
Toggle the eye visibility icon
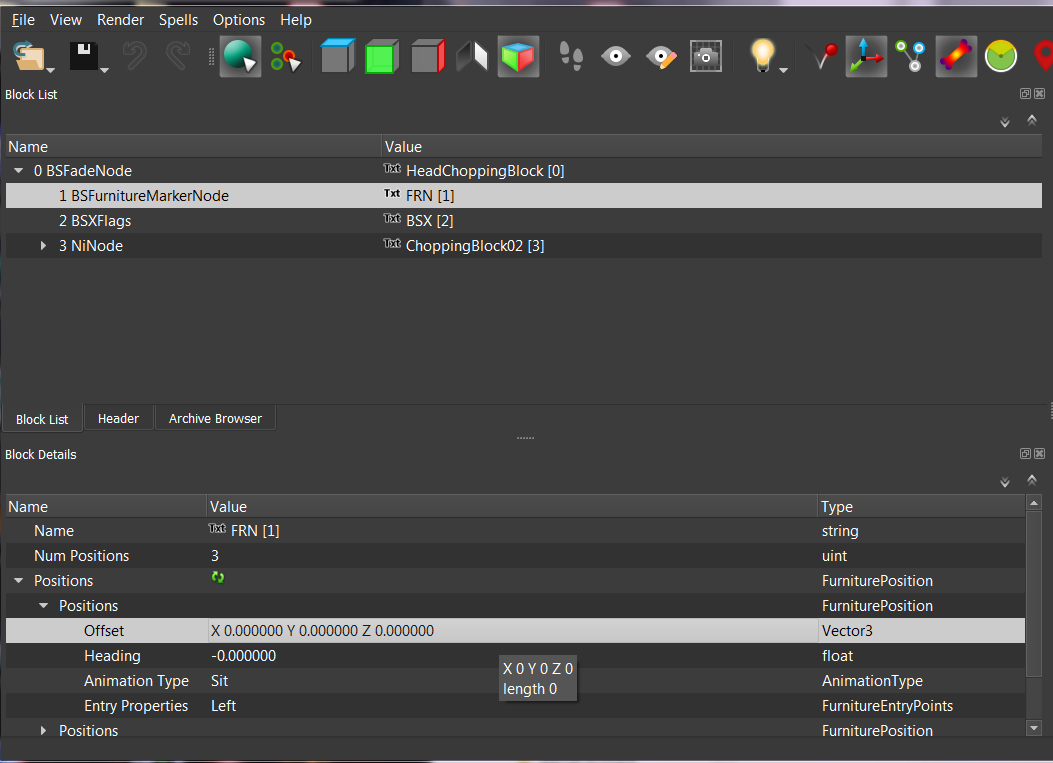coord(615,56)
